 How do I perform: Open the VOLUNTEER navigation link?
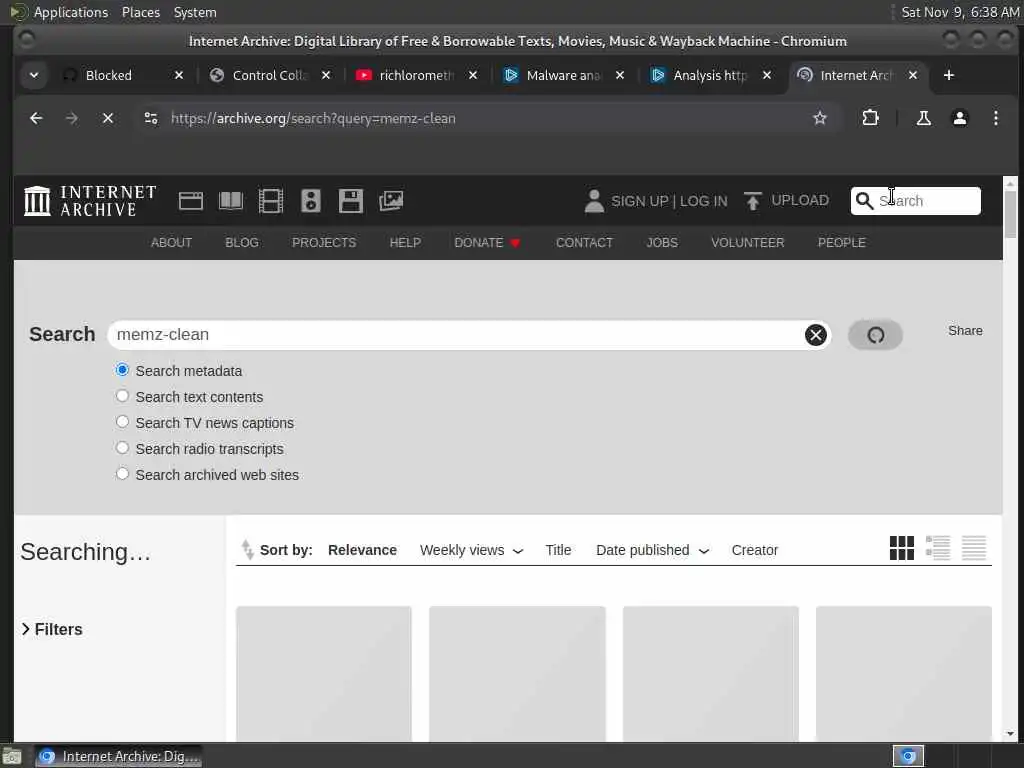(x=748, y=243)
